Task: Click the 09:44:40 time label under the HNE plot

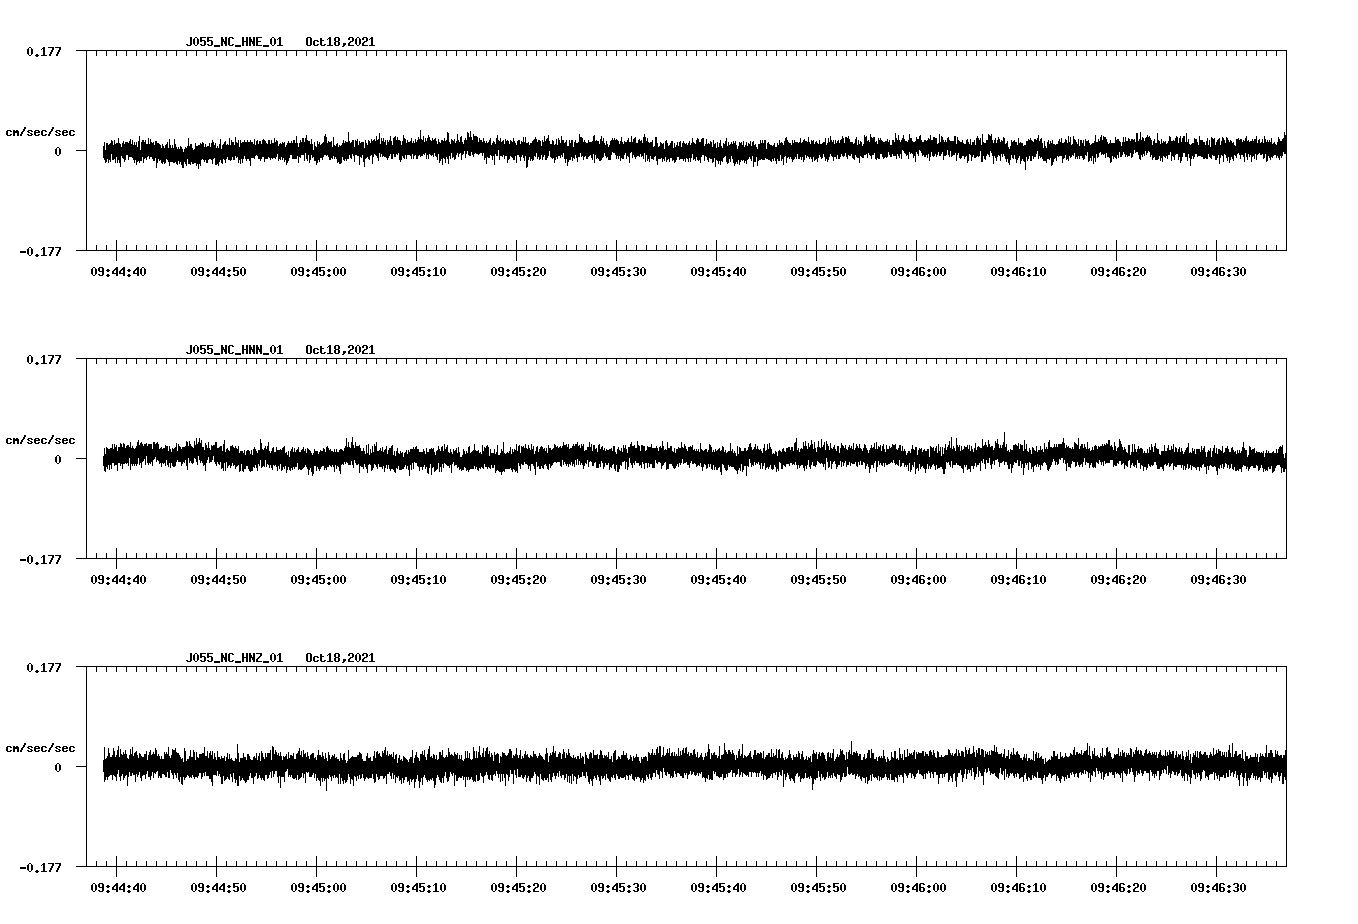Action: click(x=118, y=271)
